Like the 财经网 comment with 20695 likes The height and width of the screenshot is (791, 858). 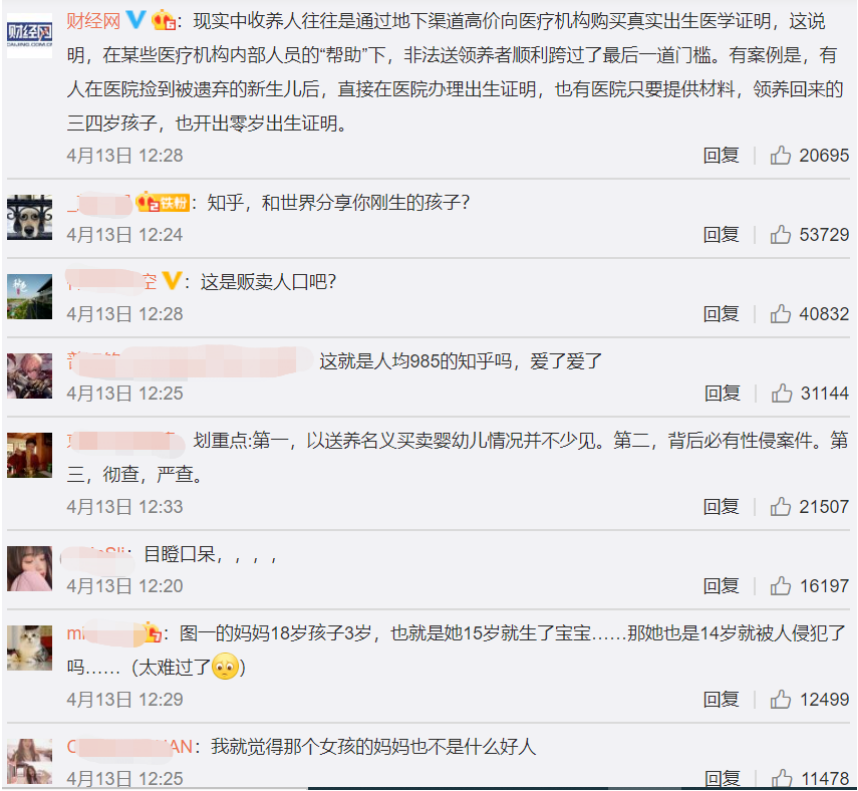click(780, 155)
